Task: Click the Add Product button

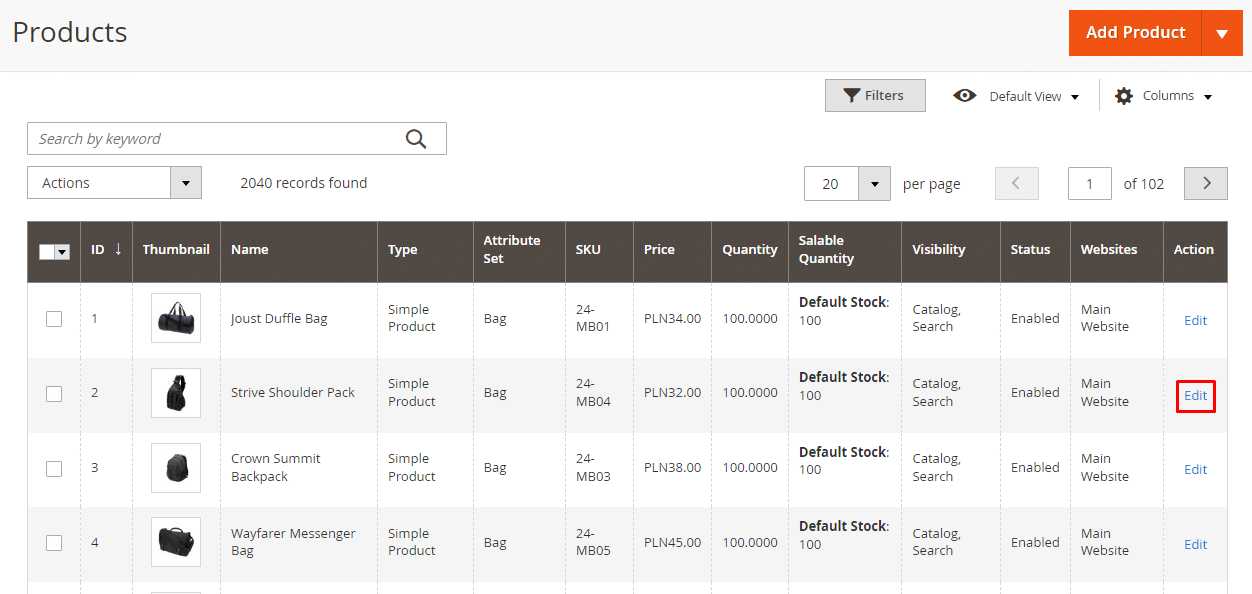Action: point(1134,33)
